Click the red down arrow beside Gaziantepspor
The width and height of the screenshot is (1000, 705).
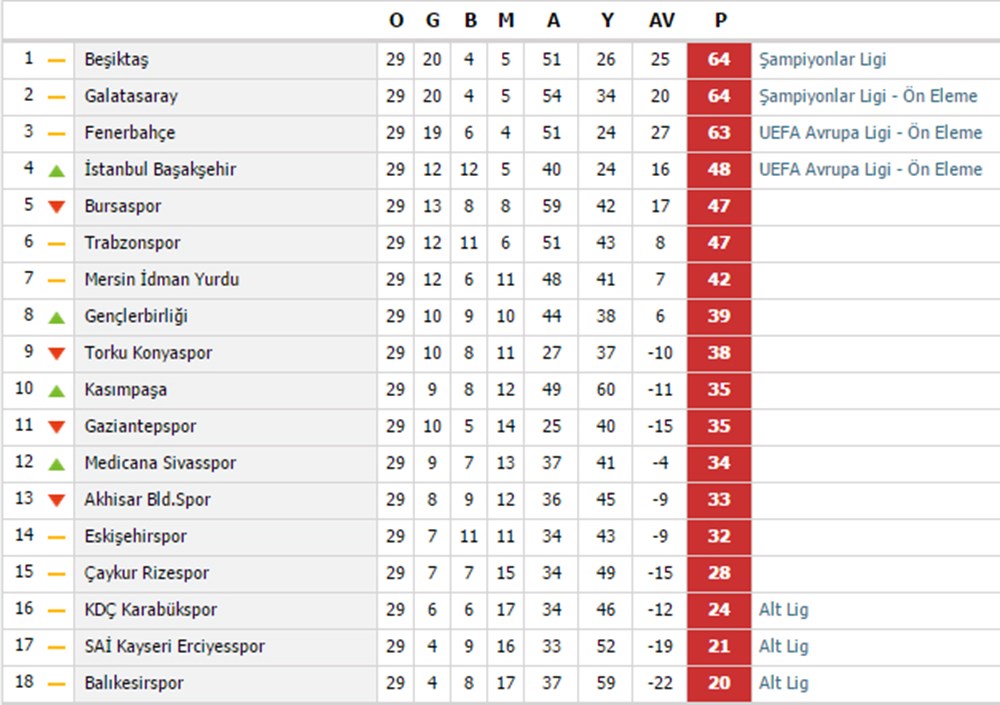pos(57,427)
